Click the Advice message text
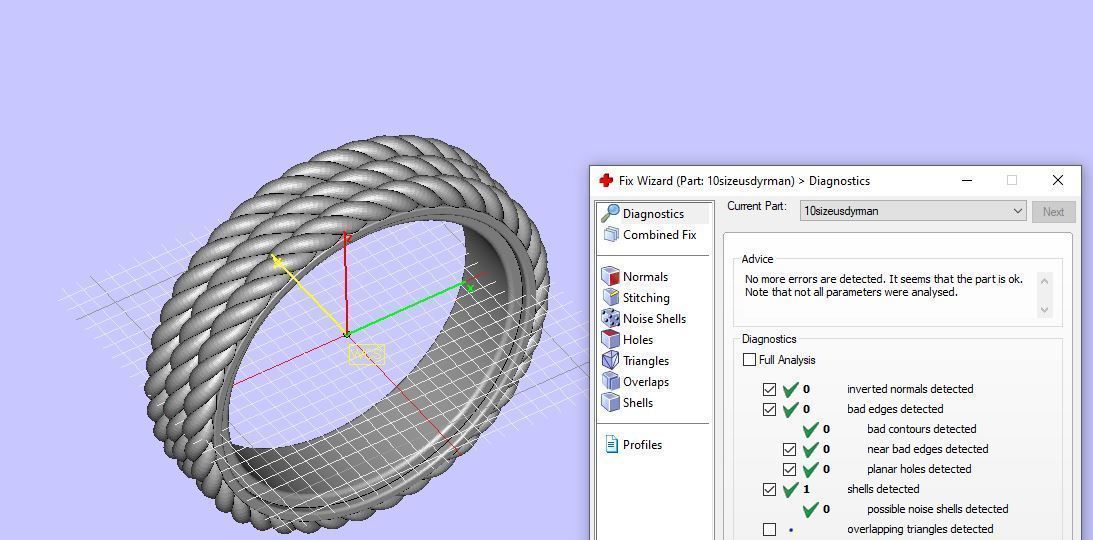 (x=884, y=286)
